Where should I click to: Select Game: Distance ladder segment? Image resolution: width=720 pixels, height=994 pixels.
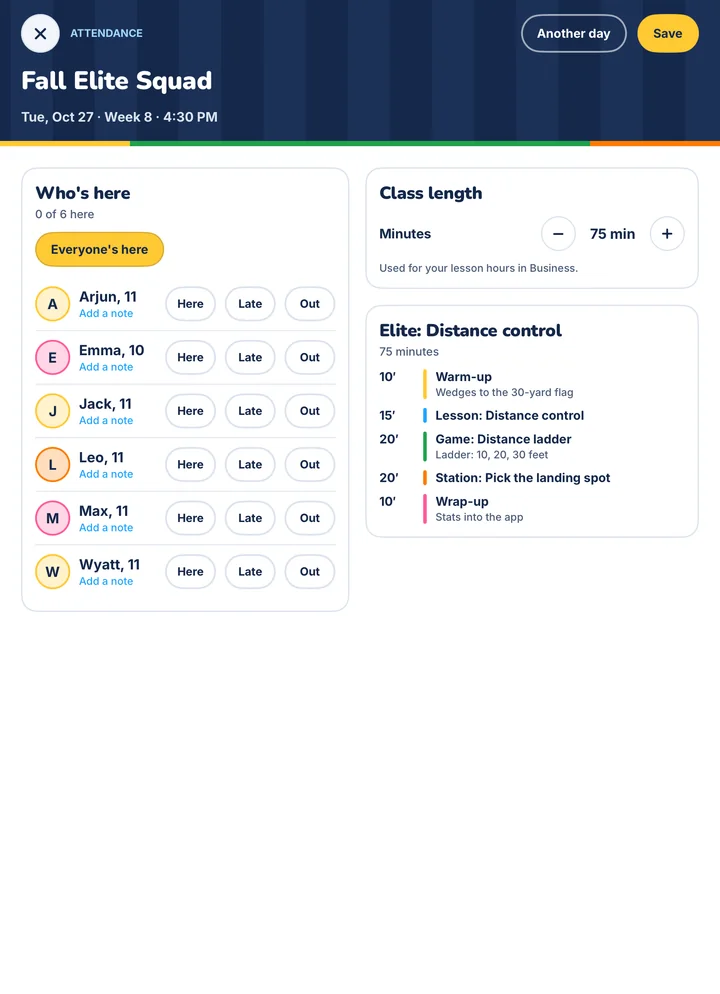pyautogui.click(x=532, y=446)
